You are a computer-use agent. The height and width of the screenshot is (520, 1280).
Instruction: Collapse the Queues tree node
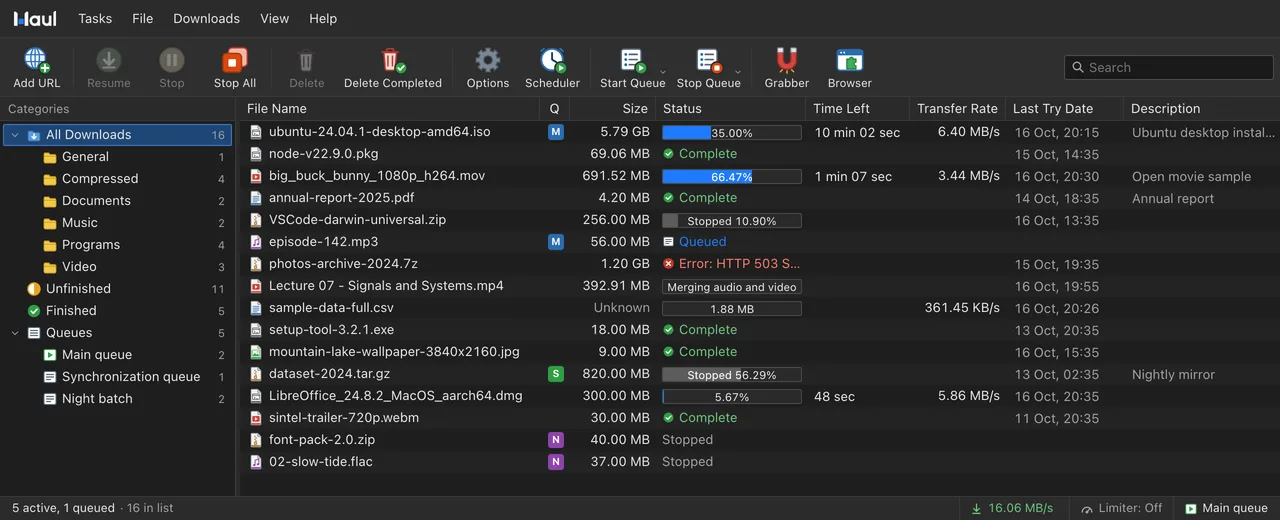pyautogui.click(x=15, y=333)
